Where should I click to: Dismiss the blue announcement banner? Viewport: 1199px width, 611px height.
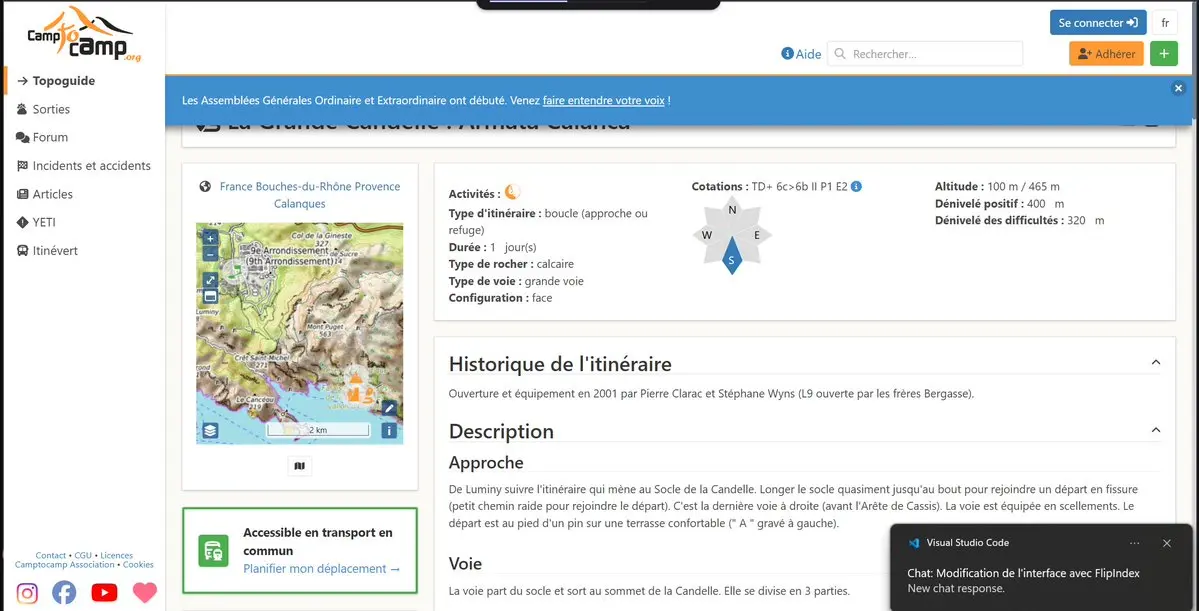(x=1178, y=88)
